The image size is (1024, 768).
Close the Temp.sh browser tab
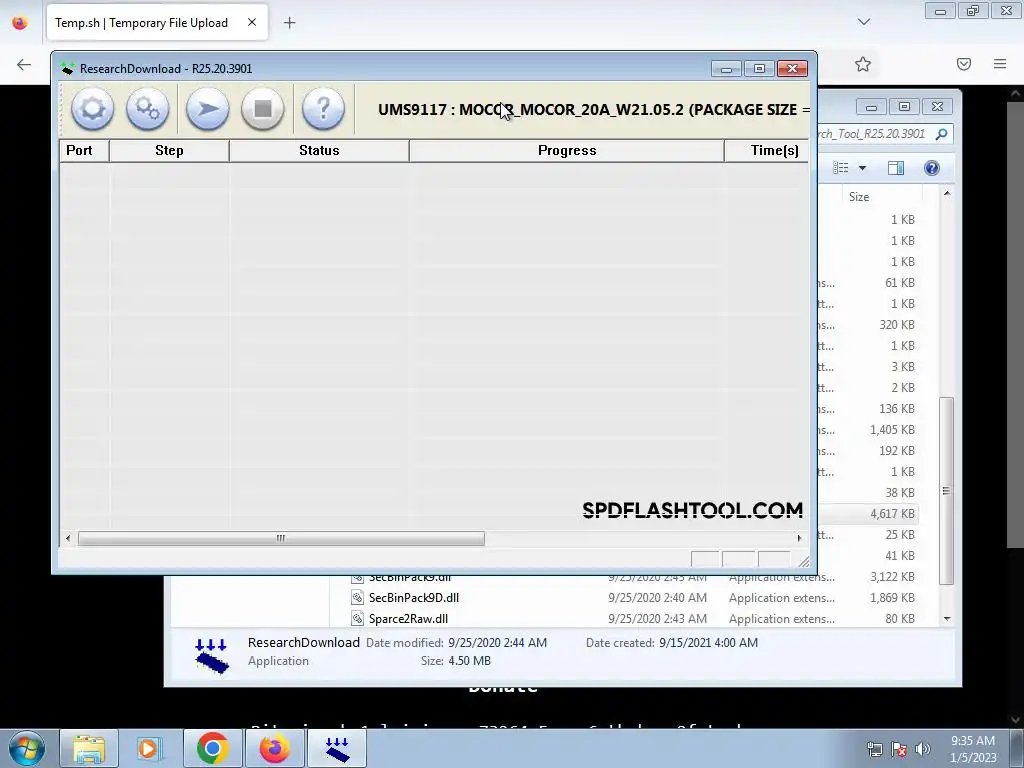point(251,23)
